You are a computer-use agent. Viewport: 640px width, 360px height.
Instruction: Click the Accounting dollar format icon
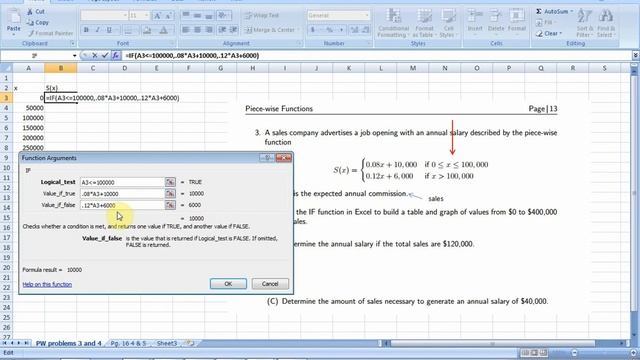[313, 30]
